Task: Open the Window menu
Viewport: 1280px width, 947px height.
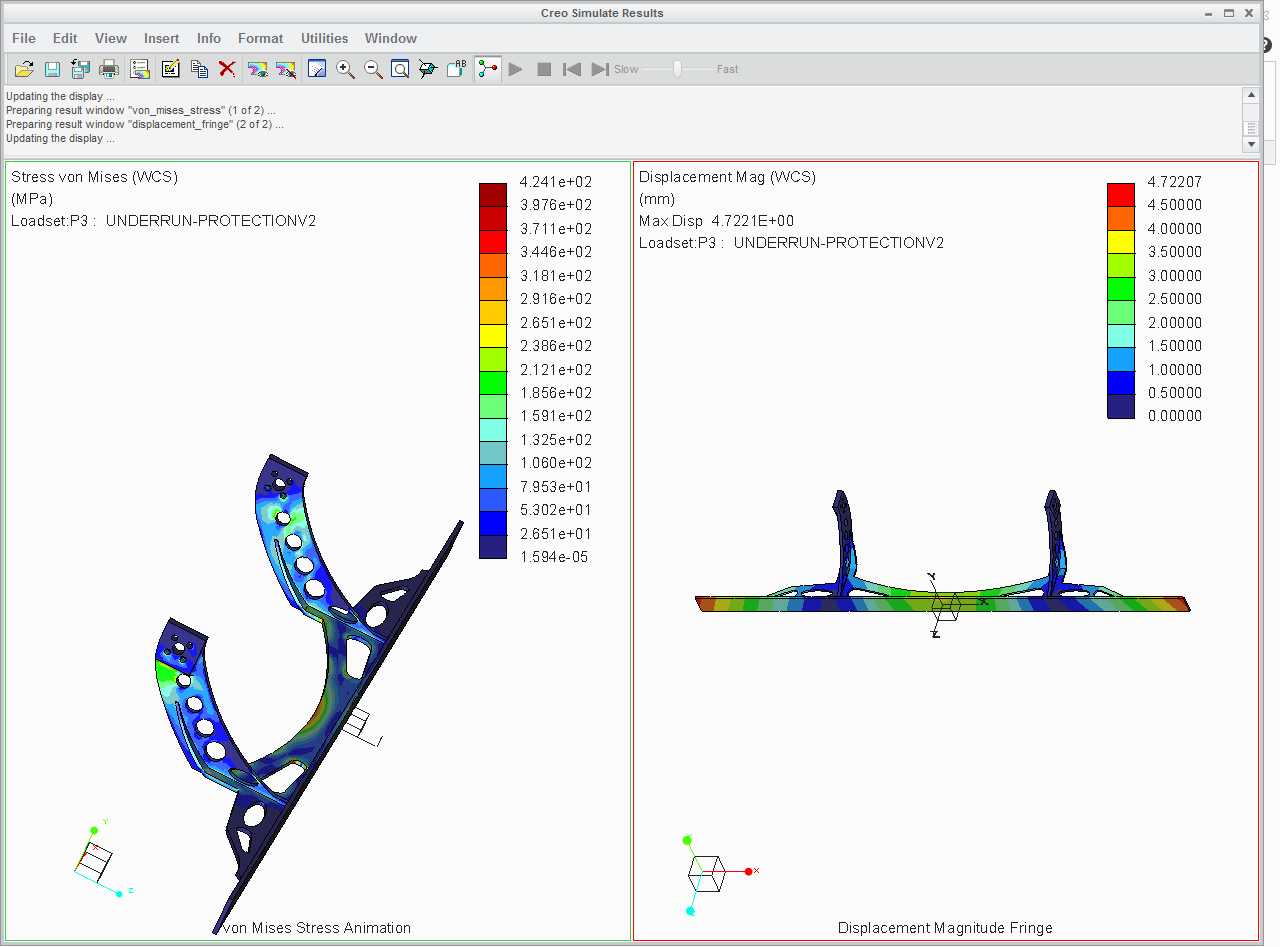Action: [391, 38]
